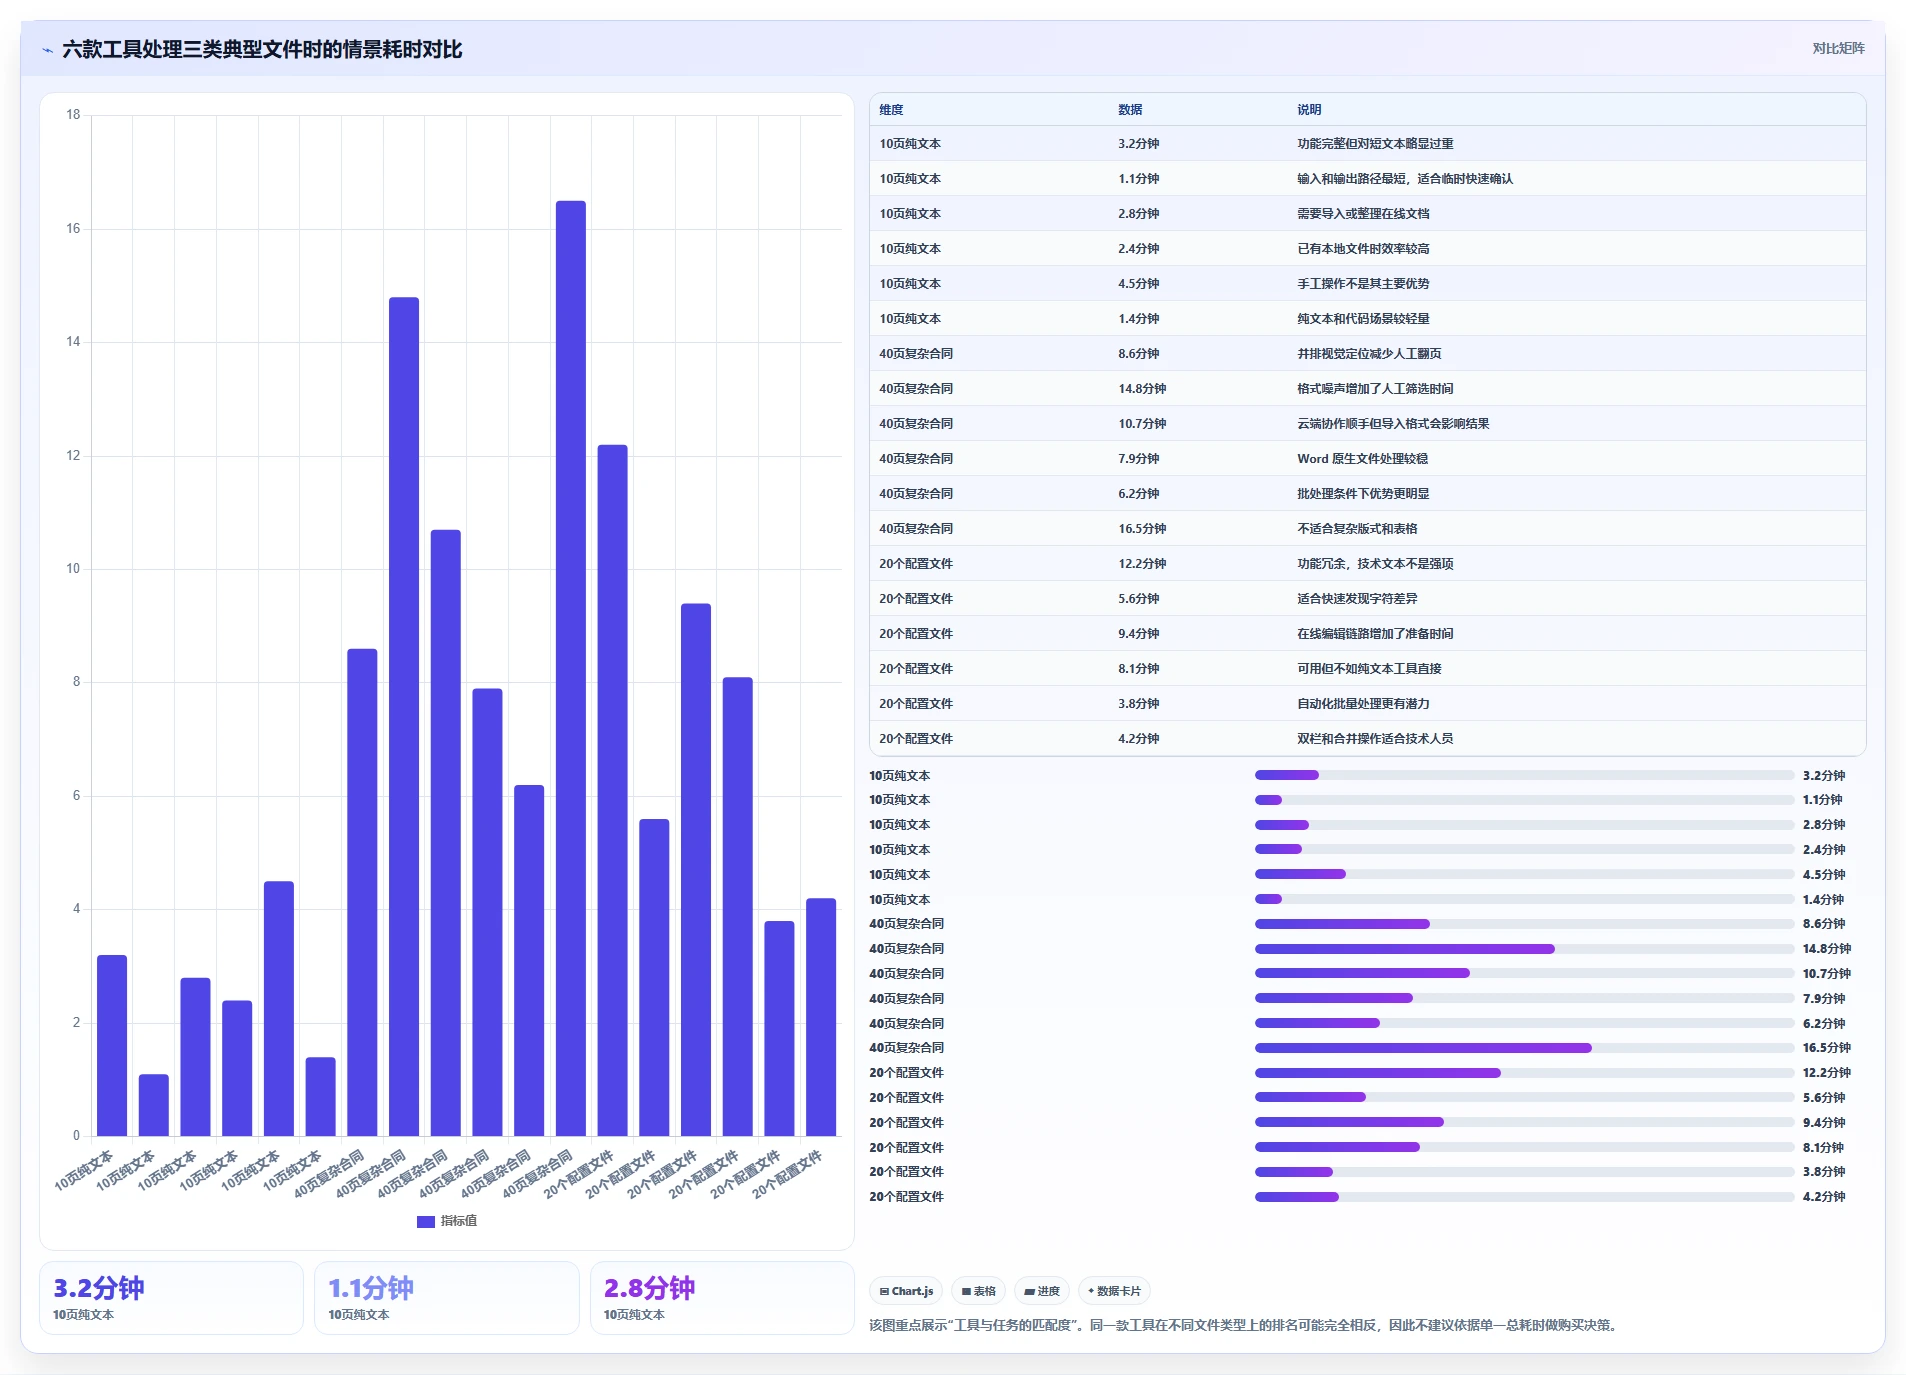
Task: Click the 5.6分钟 value in the progress list
Action: click(x=1824, y=1098)
